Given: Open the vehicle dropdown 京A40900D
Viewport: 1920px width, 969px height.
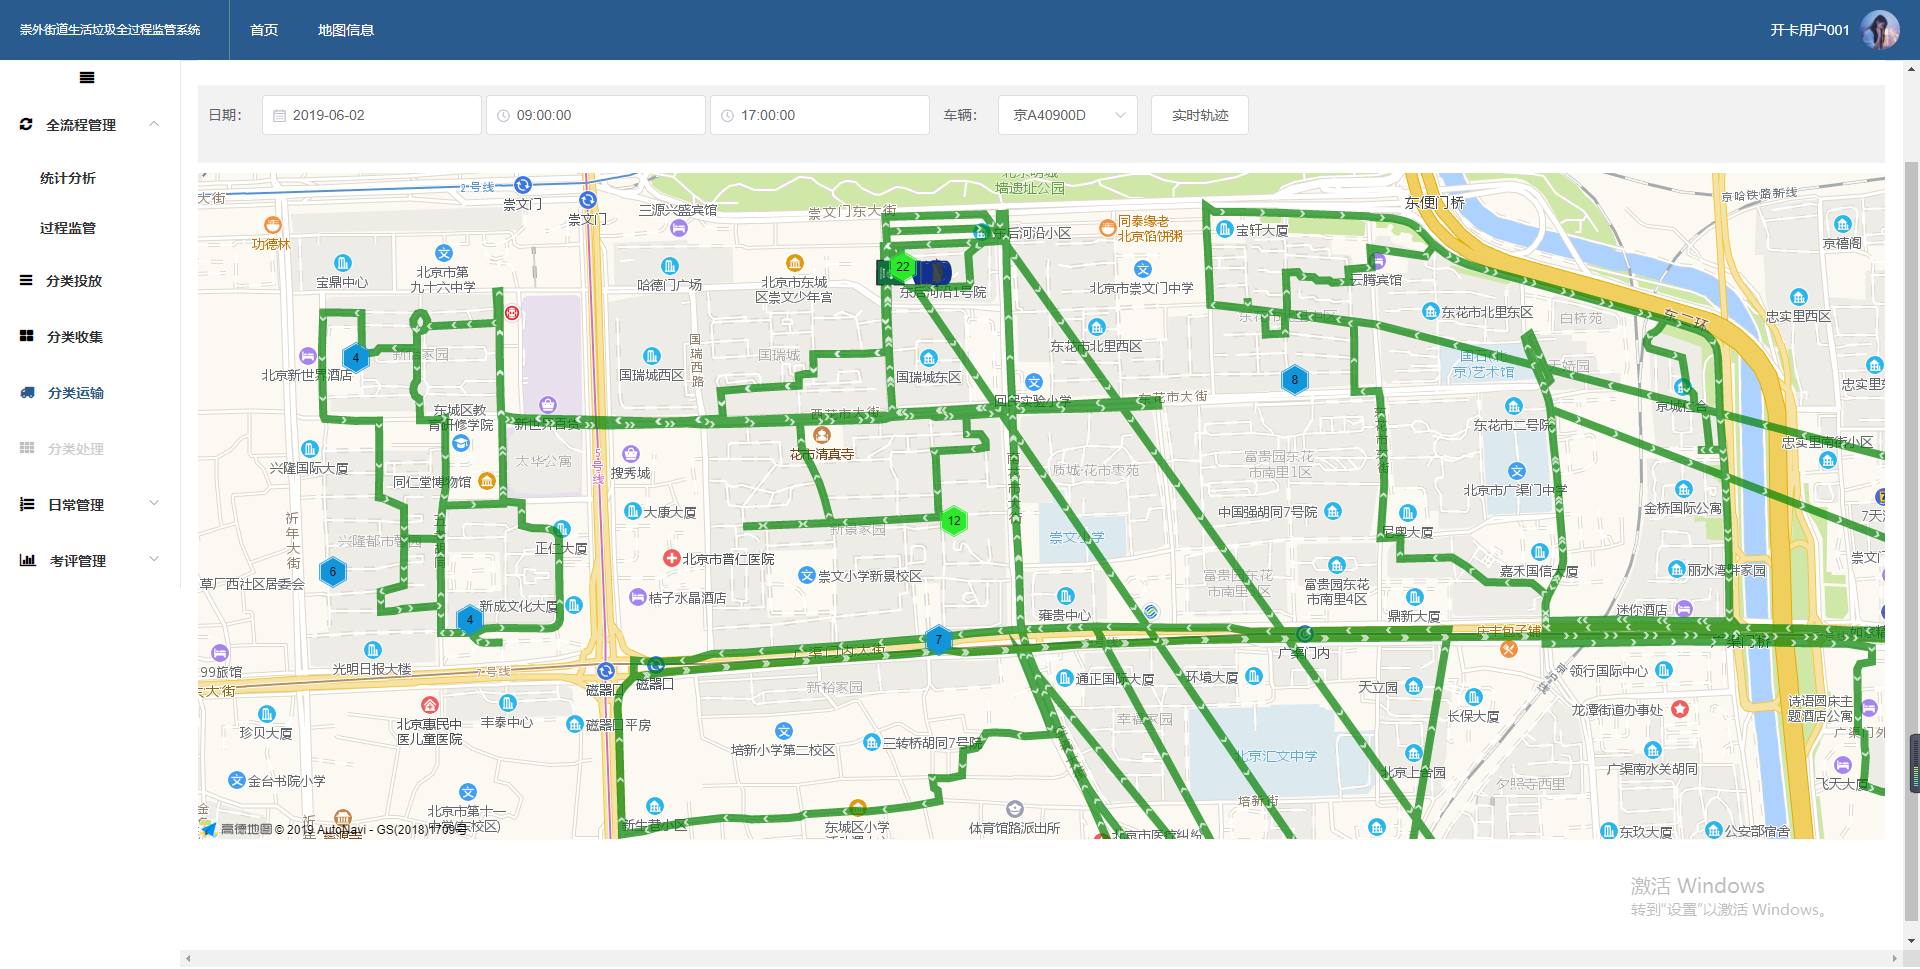Looking at the screenshot, I should coord(1067,115).
